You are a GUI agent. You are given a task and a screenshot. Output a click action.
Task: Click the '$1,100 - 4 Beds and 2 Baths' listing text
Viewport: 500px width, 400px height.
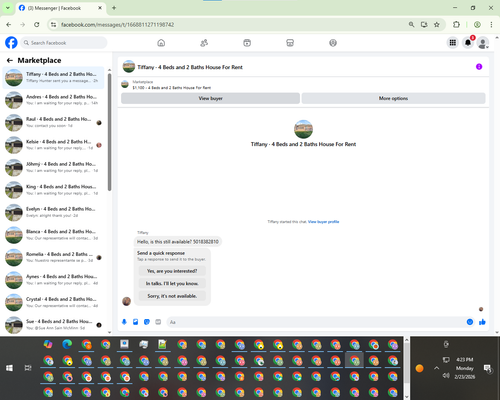coord(172,88)
